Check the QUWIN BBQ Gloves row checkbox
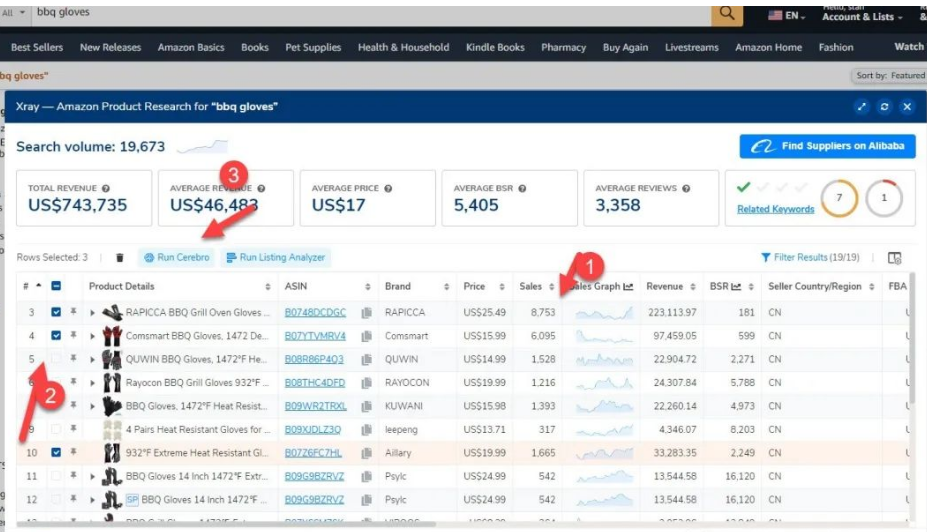This screenshot has height=532, width=927. tap(56, 358)
